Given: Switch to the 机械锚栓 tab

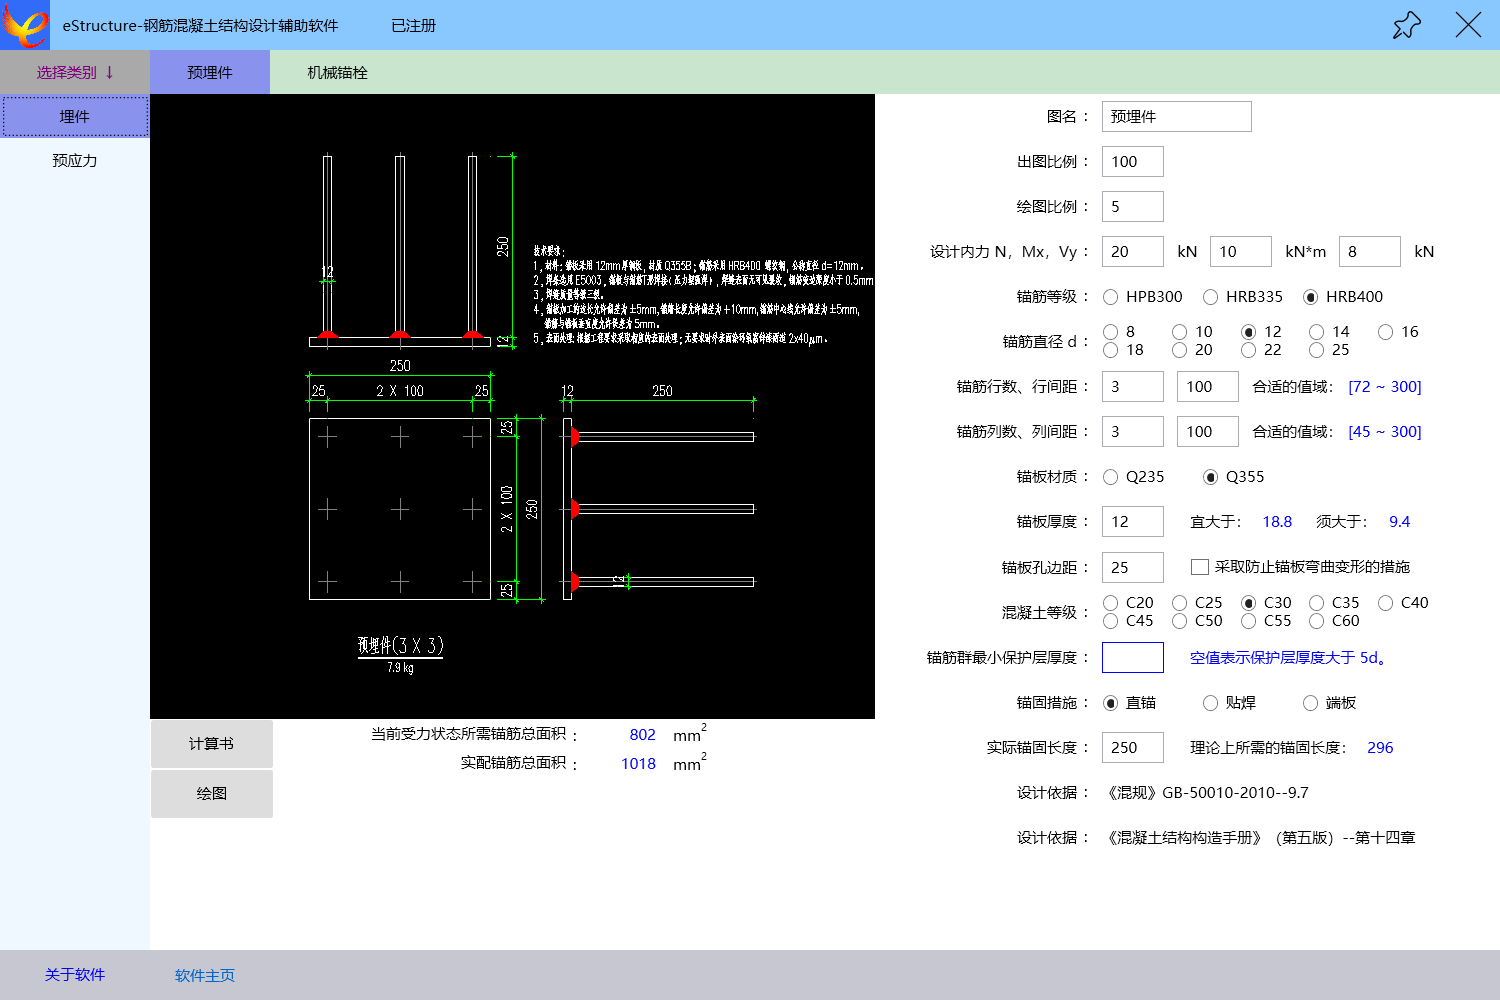Looking at the screenshot, I should pyautogui.click(x=338, y=72).
